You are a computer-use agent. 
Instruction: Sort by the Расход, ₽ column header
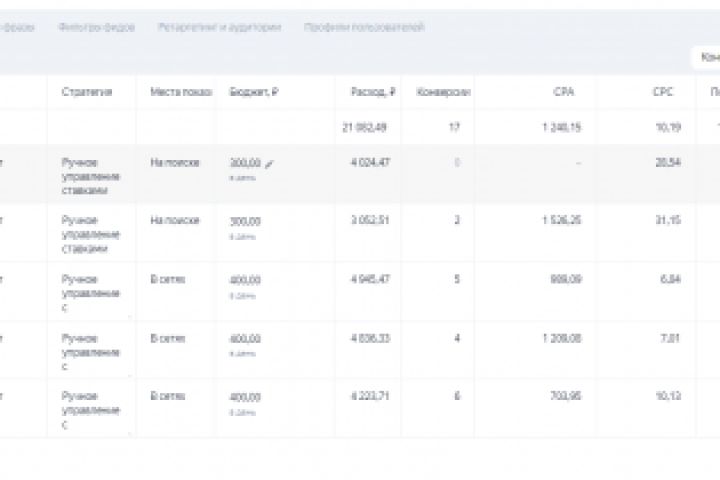[373, 92]
